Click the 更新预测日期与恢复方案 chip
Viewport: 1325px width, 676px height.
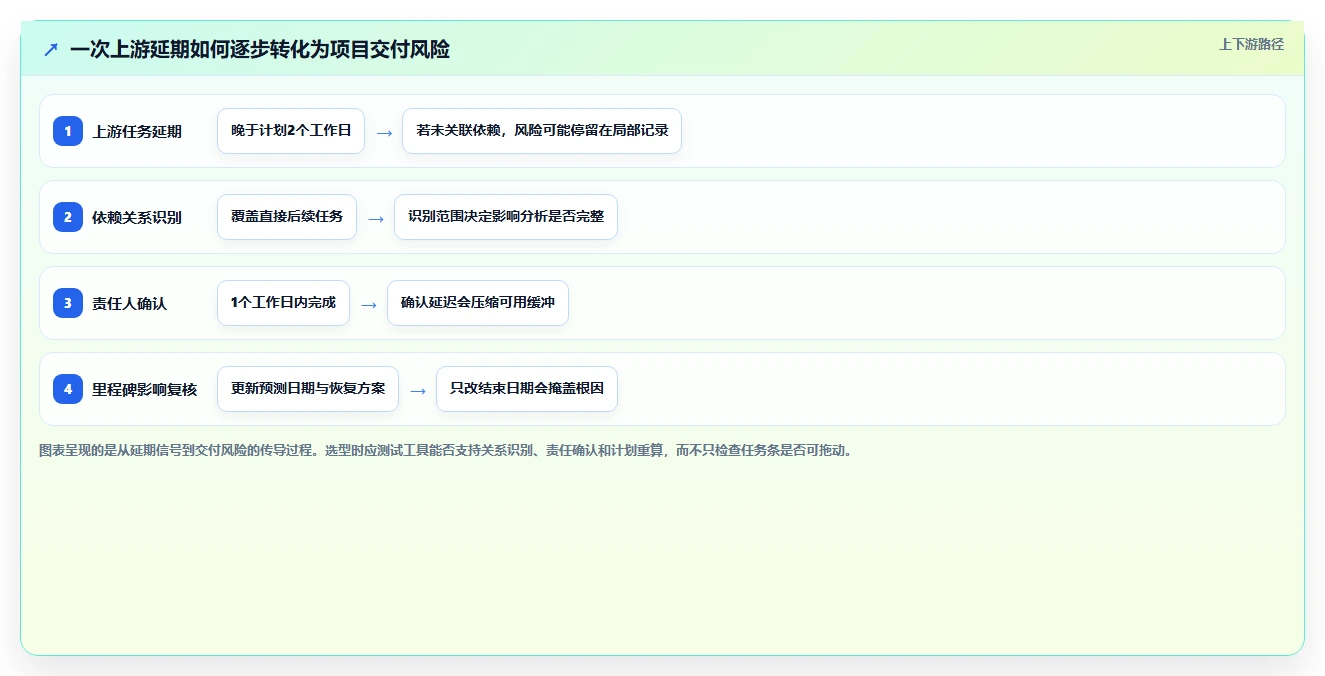(x=308, y=389)
